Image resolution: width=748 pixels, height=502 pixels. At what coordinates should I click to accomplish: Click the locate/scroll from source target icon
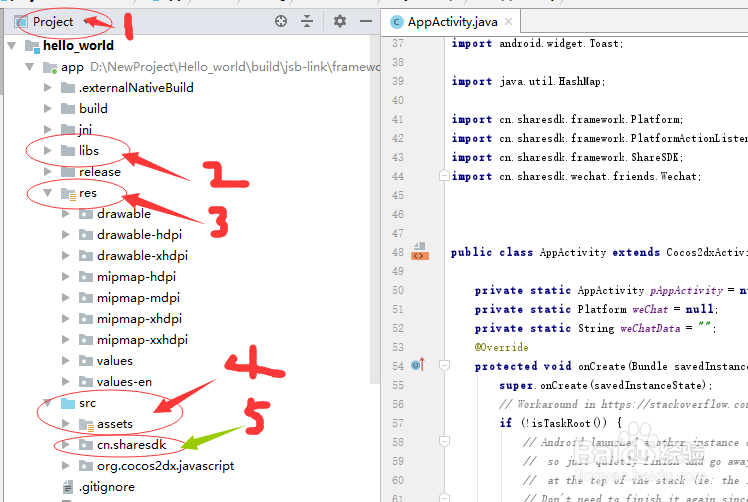point(281,21)
